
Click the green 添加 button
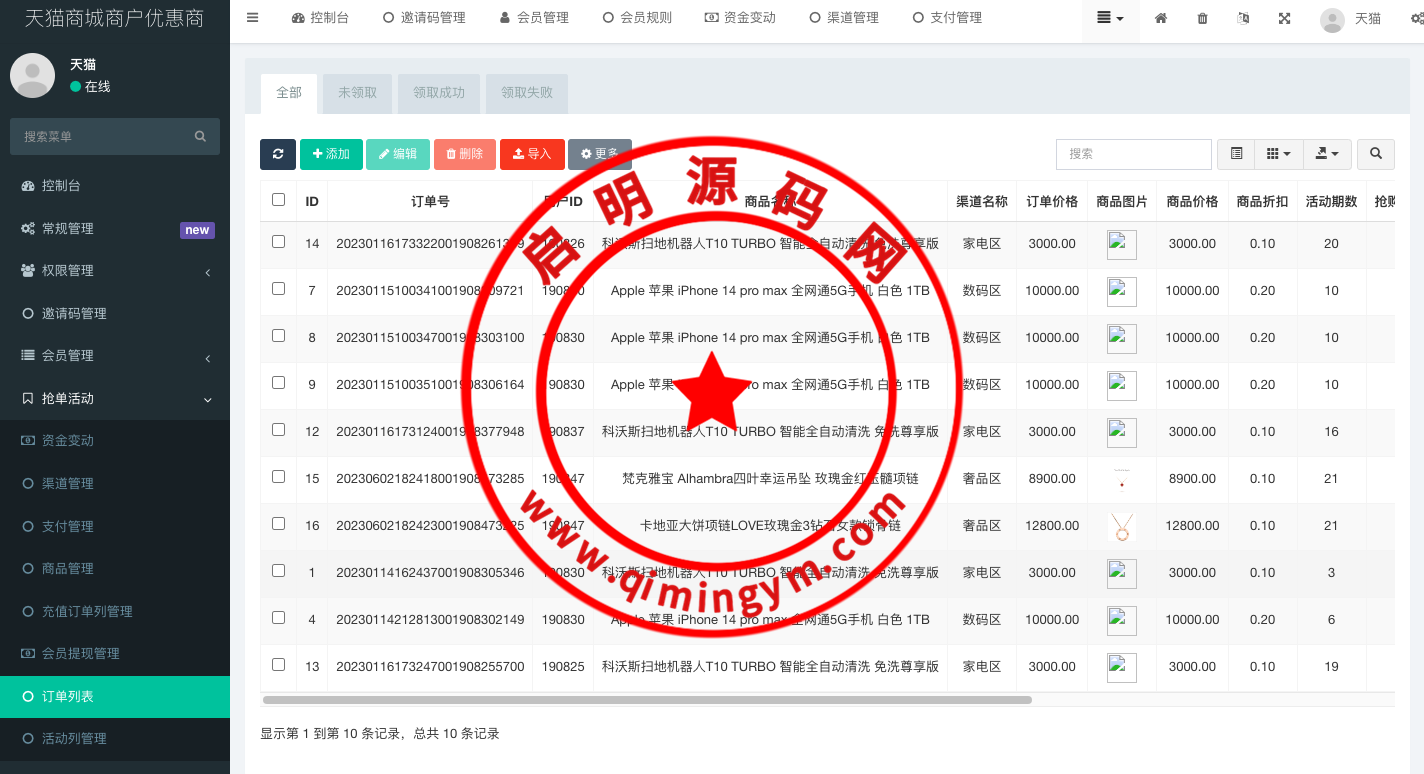(x=331, y=154)
